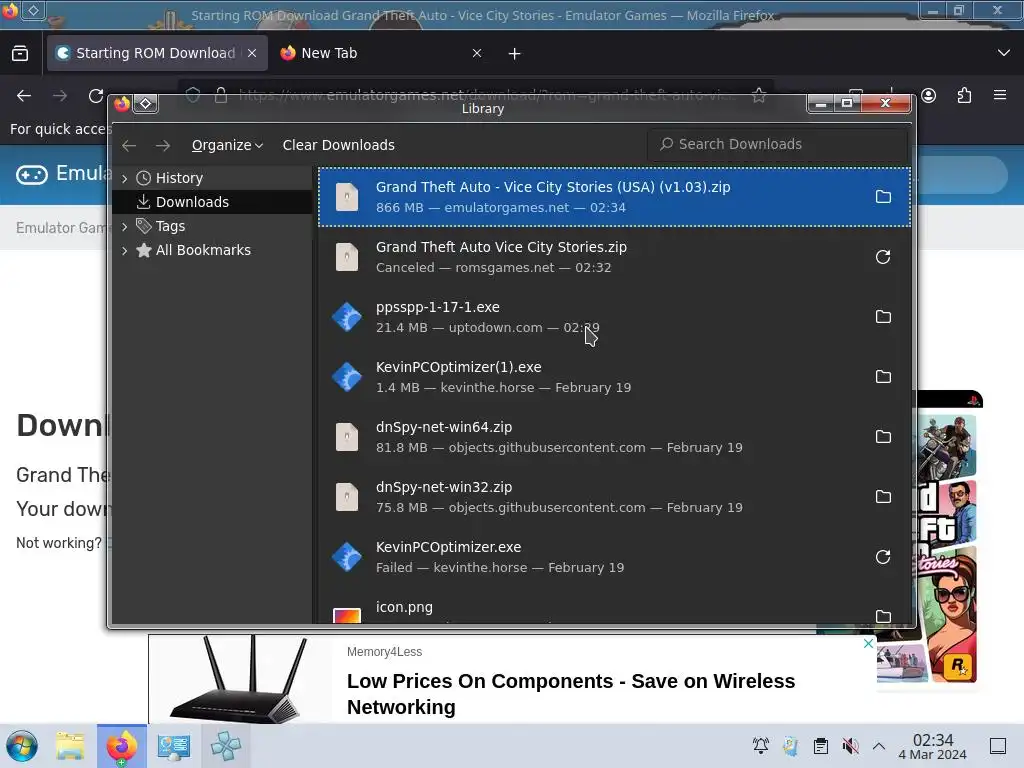Close the New Tab tab
Image resolution: width=1024 pixels, height=768 pixels.
click(477, 53)
